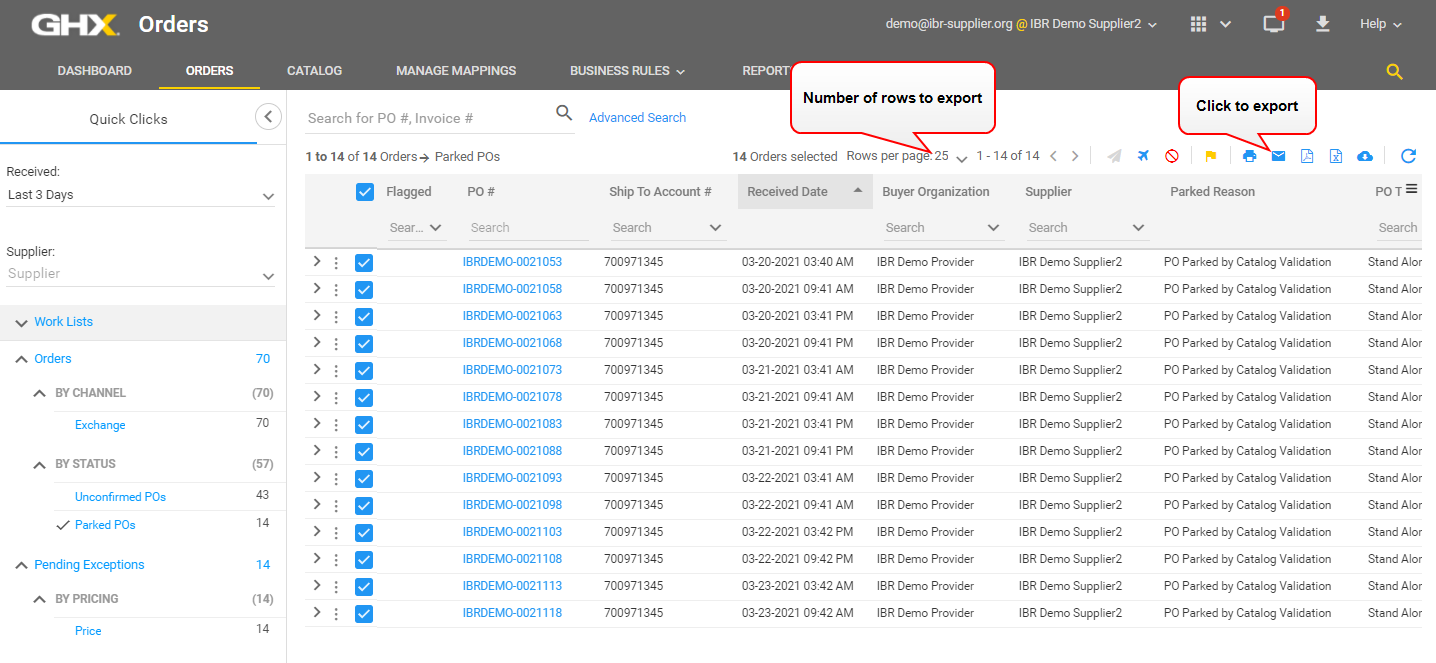Click the yellow search icon in navigation bar

point(1395,71)
